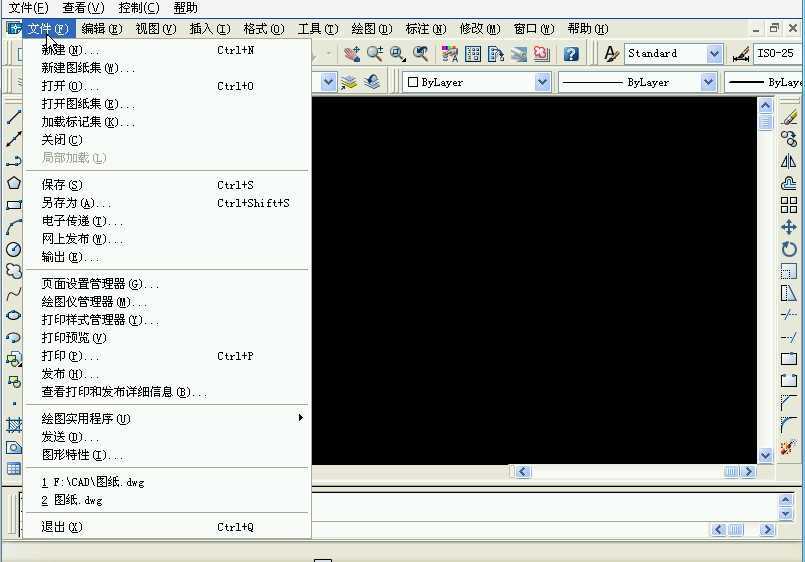The width and height of the screenshot is (805, 562).
Task: Open the Help question mark icon
Action: coord(571,53)
